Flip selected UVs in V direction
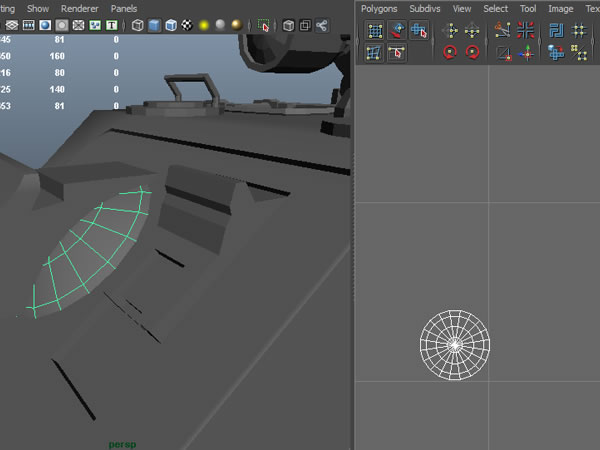 coord(472,31)
